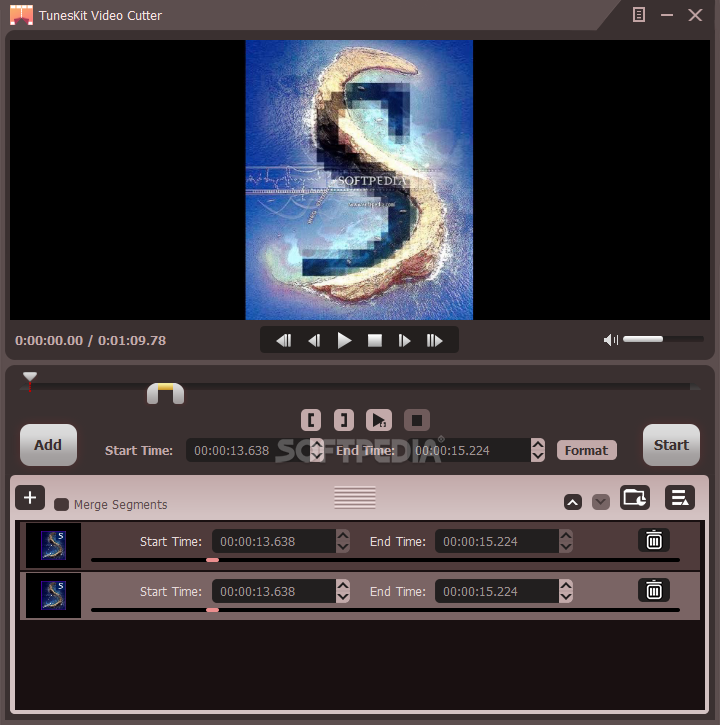Edit second segment End Time field
This screenshot has width=720, height=725.
coord(497,591)
